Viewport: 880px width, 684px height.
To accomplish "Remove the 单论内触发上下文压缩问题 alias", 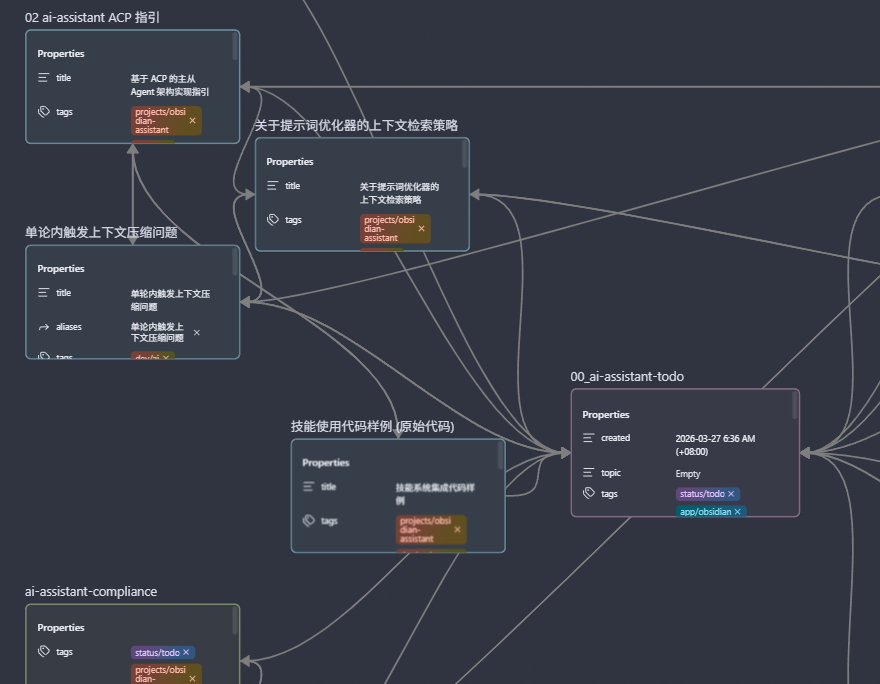I will 196,332.
